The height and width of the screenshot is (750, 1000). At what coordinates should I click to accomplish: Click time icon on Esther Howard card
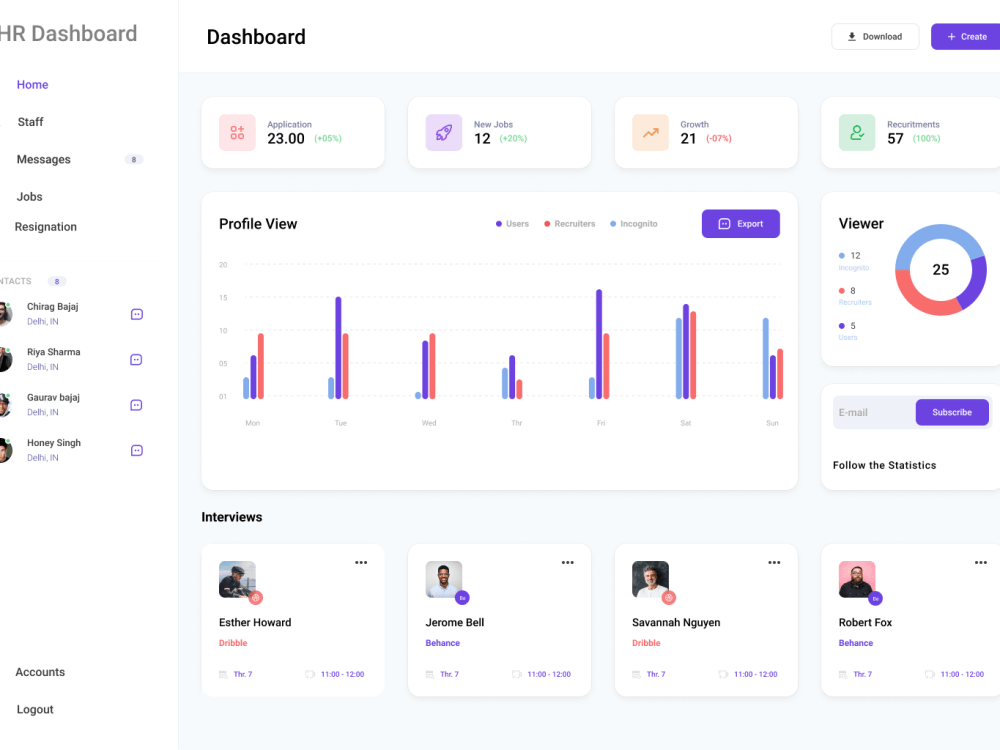[310, 675]
